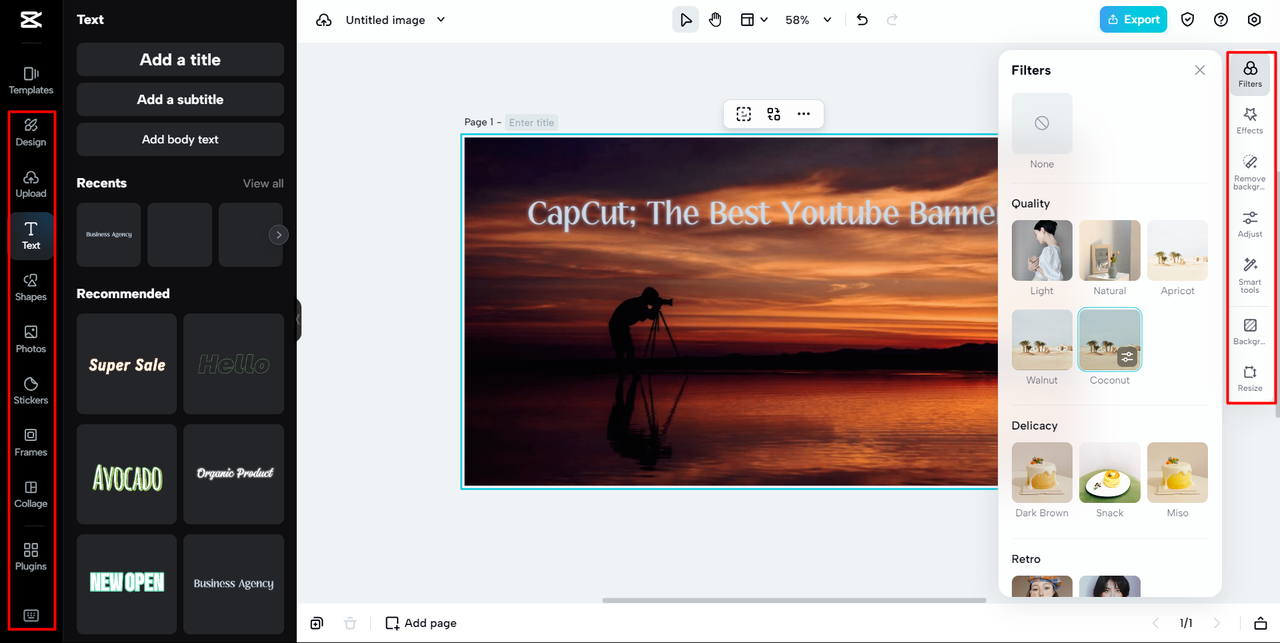The width and height of the screenshot is (1280, 643).
Task: Select the hand pan tool
Action: click(x=716, y=20)
